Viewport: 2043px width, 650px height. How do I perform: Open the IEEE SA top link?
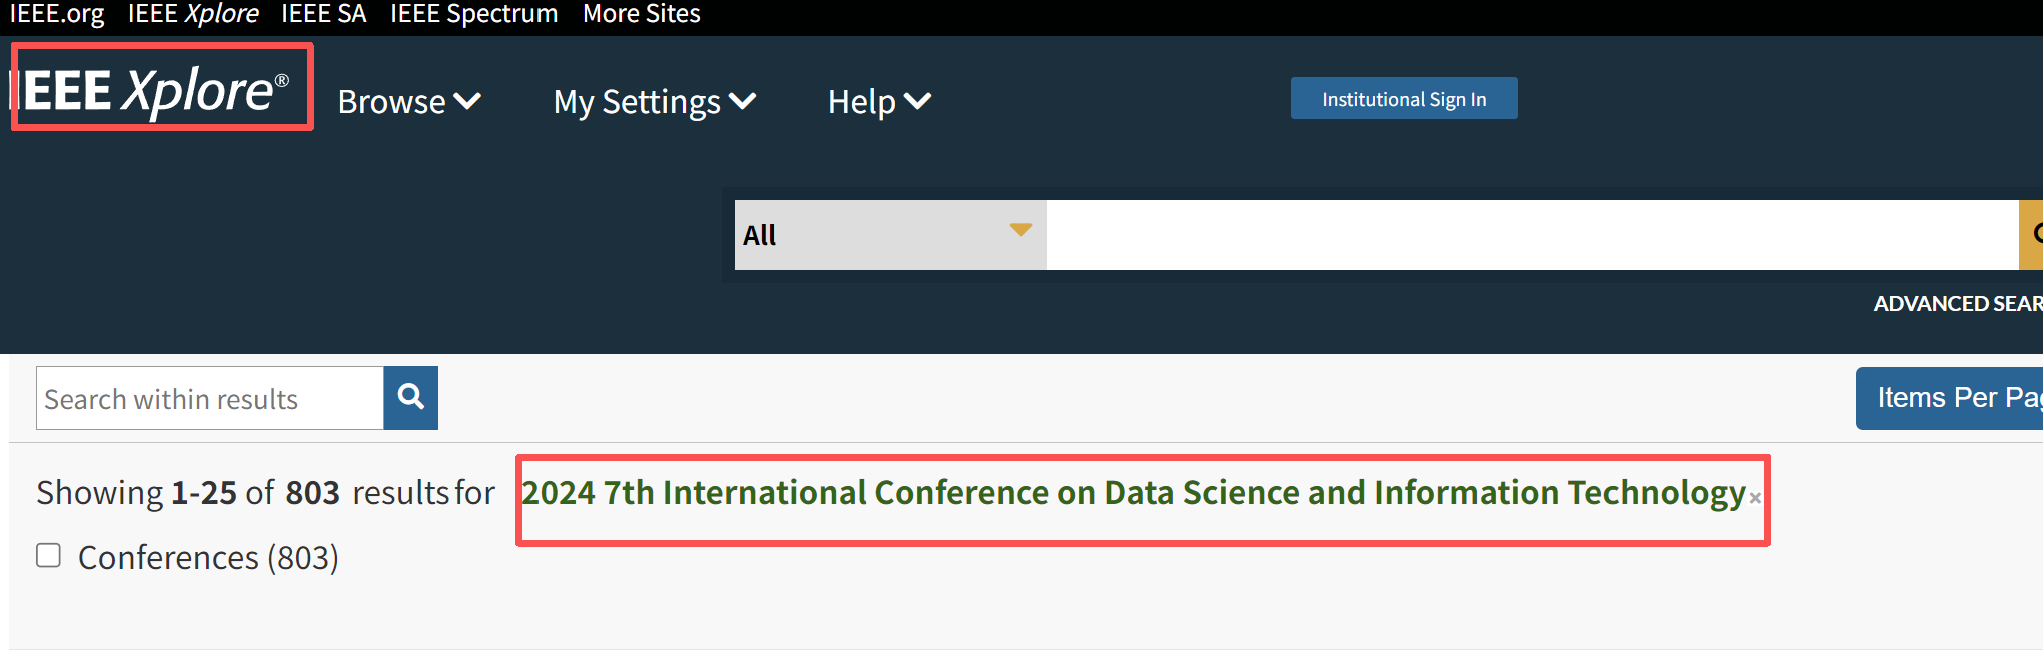point(323,14)
